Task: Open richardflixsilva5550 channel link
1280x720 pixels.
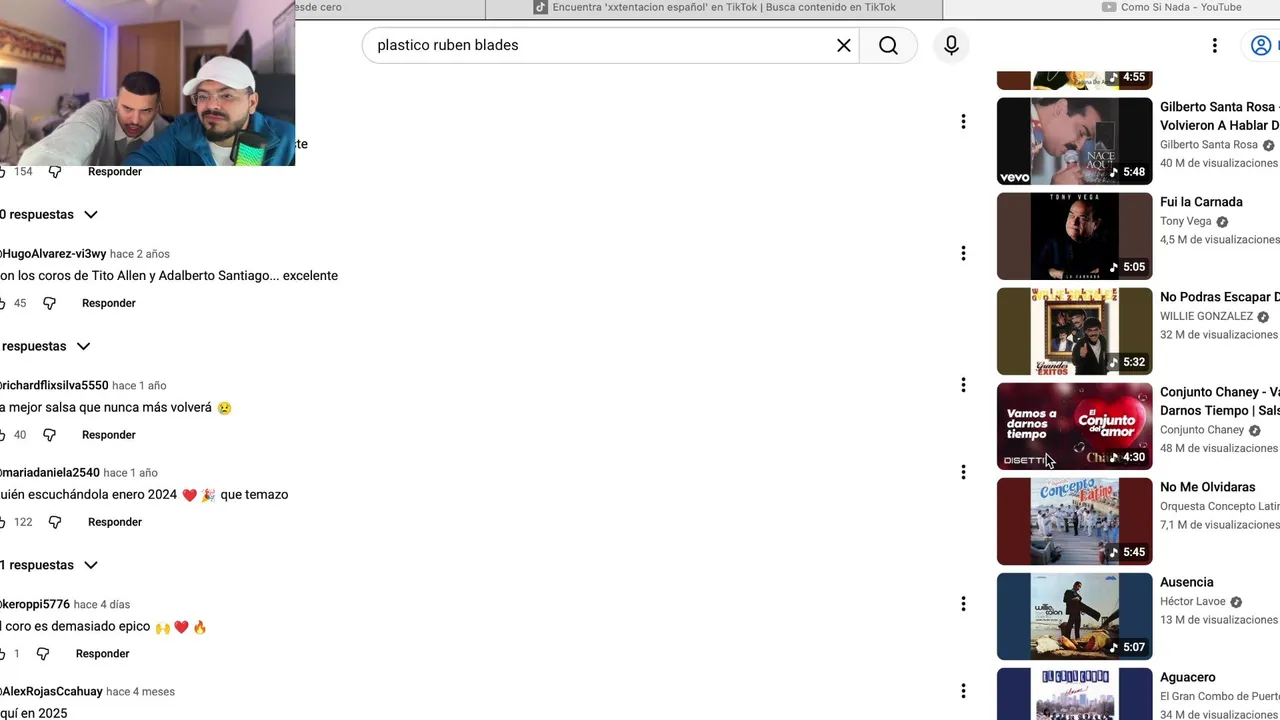Action: (x=54, y=386)
